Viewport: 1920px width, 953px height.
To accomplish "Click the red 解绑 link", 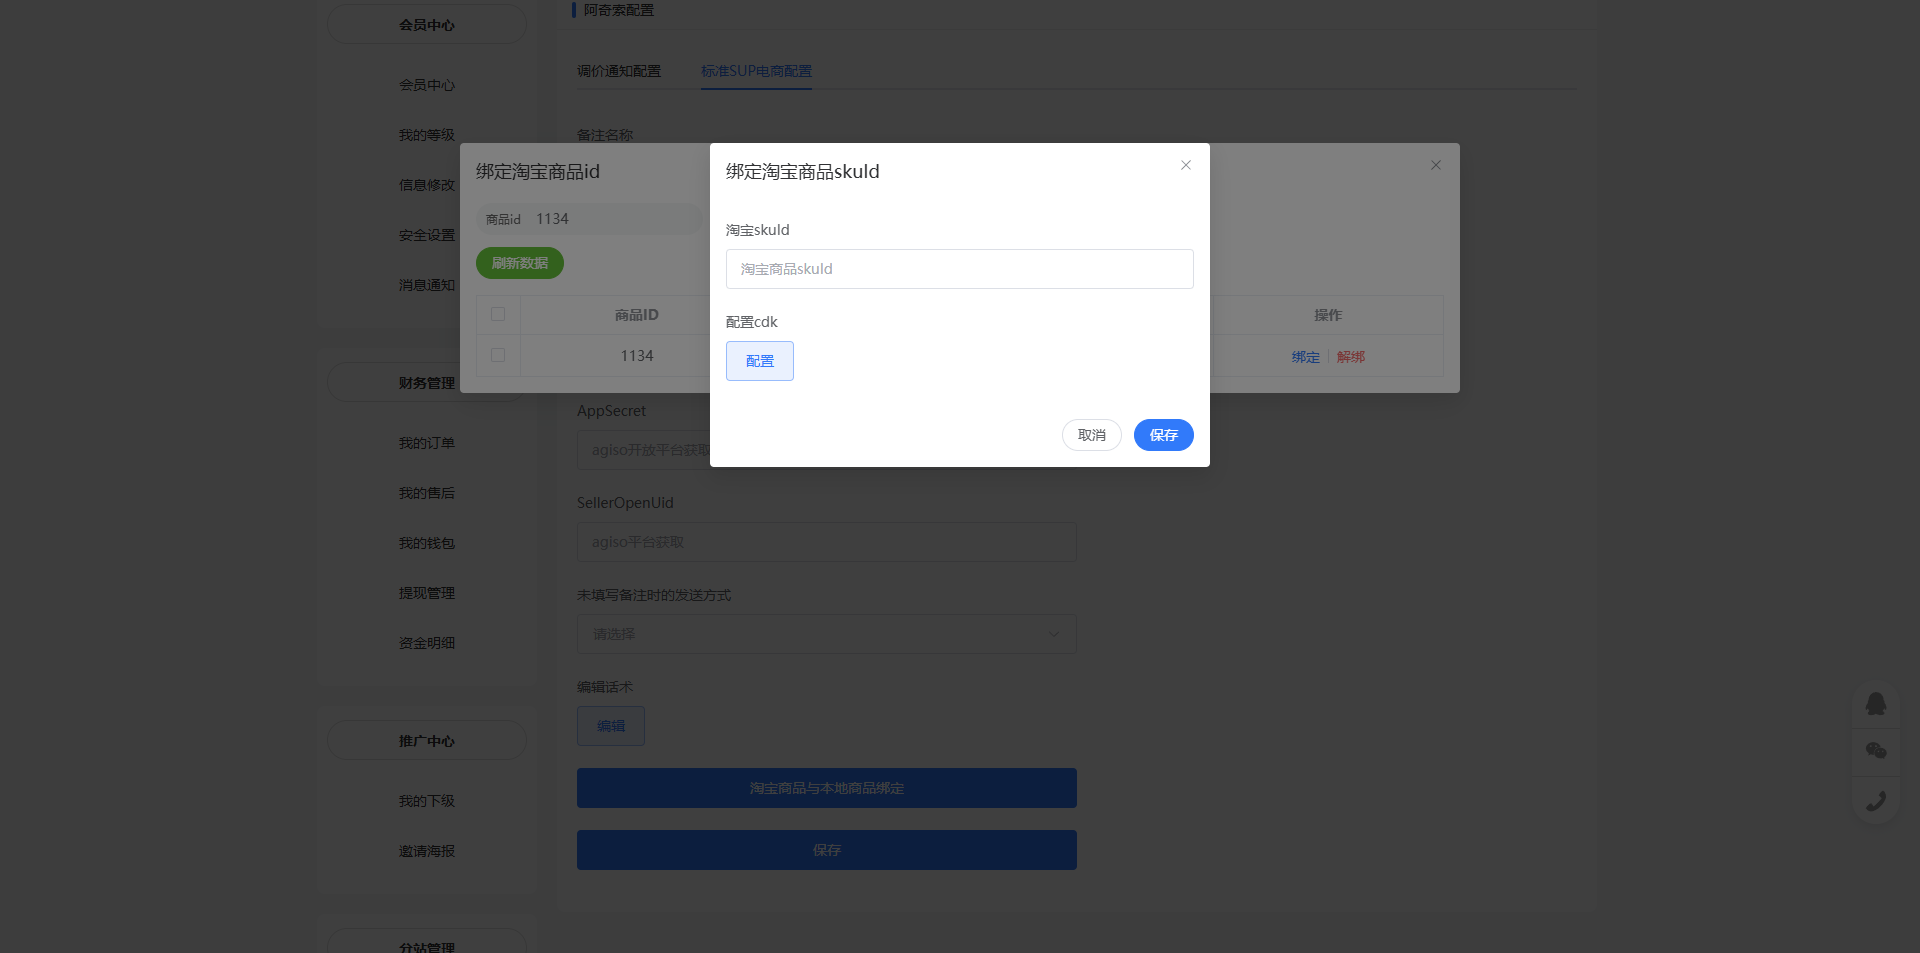I will coord(1351,357).
